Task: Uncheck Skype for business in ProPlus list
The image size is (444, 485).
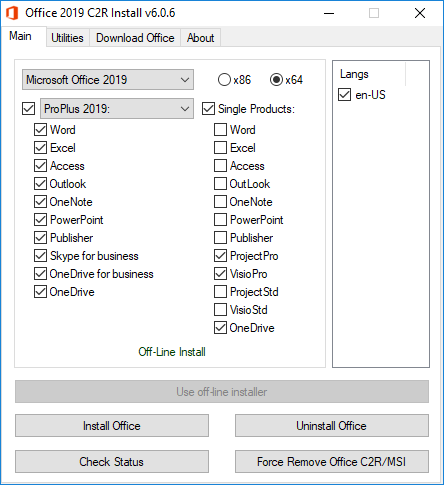Action: coord(40,256)
